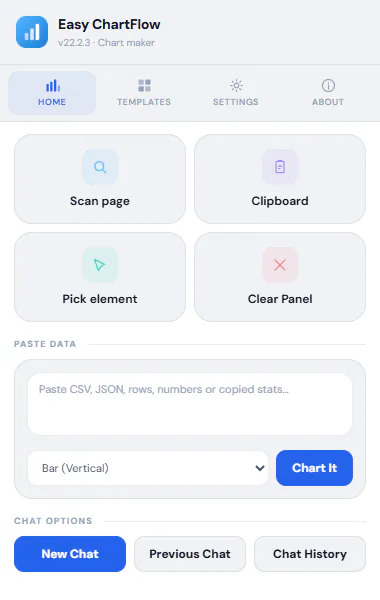Select the Home bar chart icon
Screen dimensions: 380x600
coord(52,86)
